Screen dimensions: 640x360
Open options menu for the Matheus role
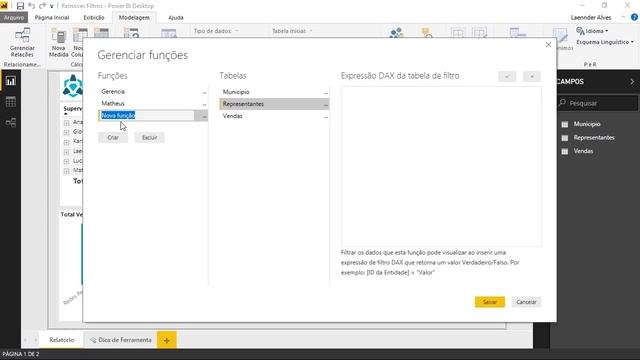(x=204, y=104)
